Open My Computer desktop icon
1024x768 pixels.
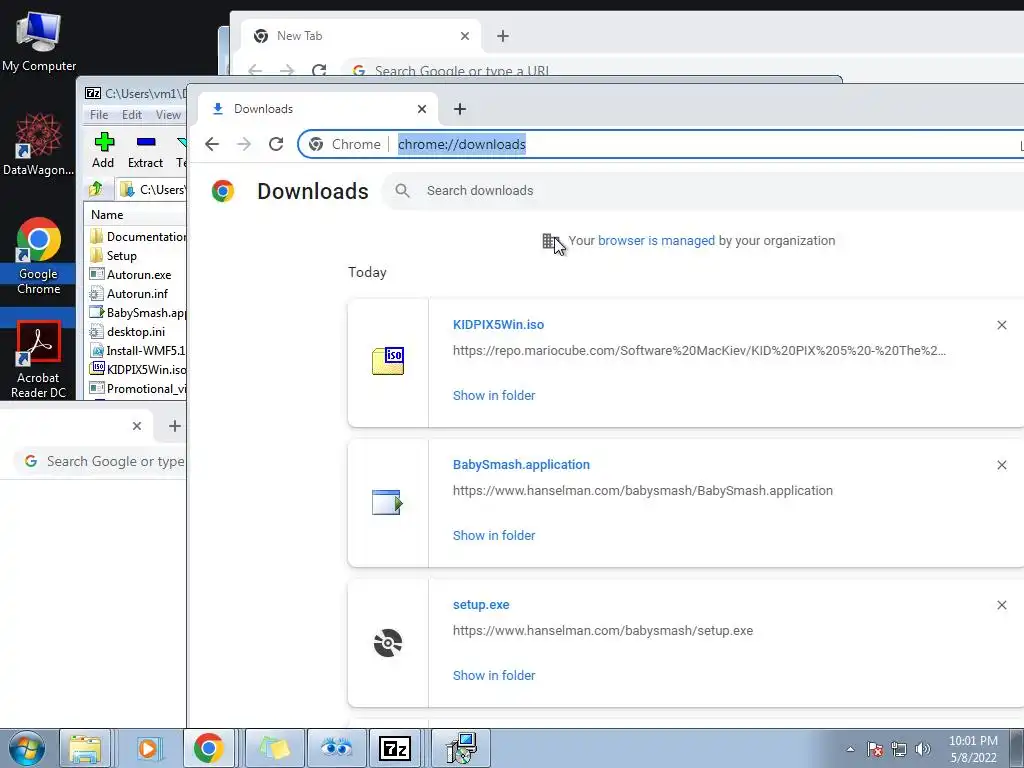(39, 41)
